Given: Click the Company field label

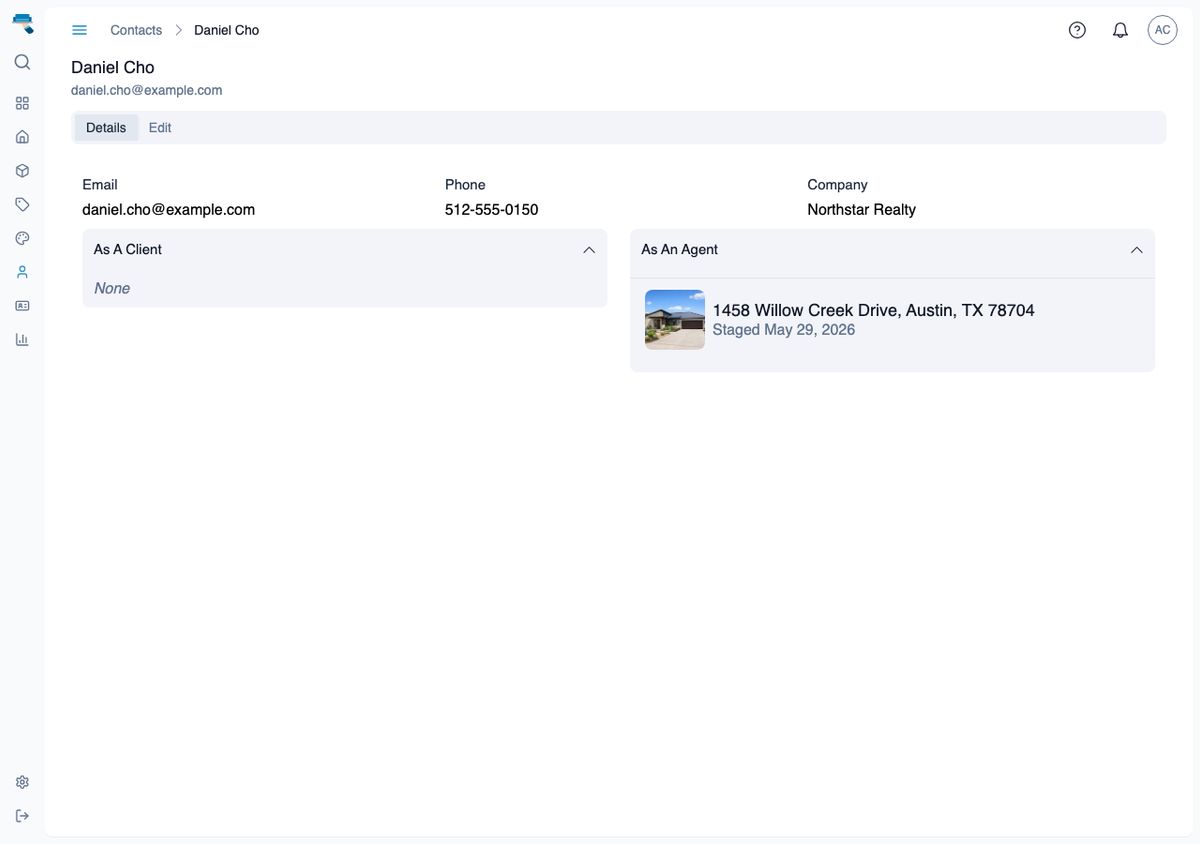Looking at the screenshot, I should (837, 185).
